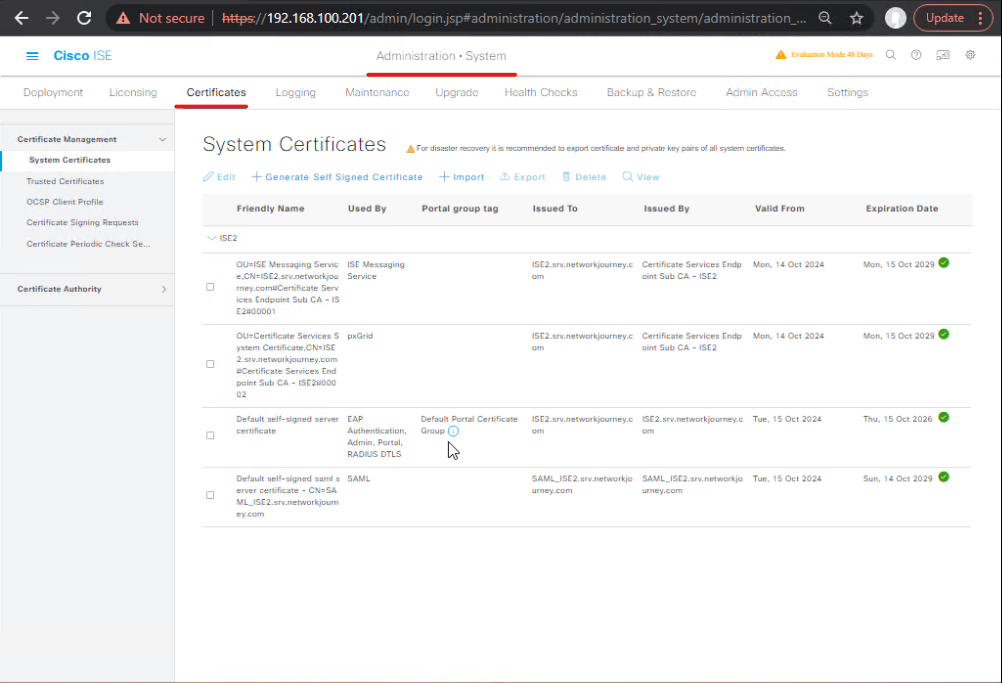Collapse the ISE2 certificate group

click(211, 238)
